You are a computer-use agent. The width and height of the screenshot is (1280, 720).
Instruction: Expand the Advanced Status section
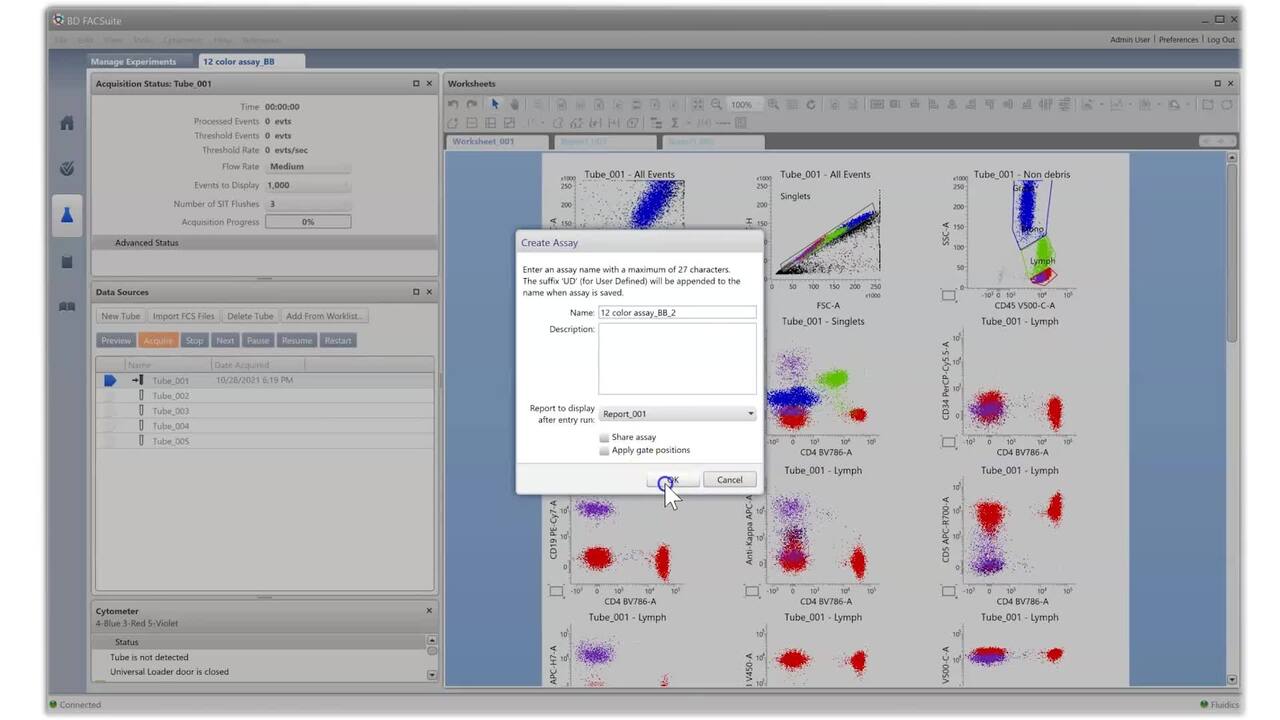146,243
